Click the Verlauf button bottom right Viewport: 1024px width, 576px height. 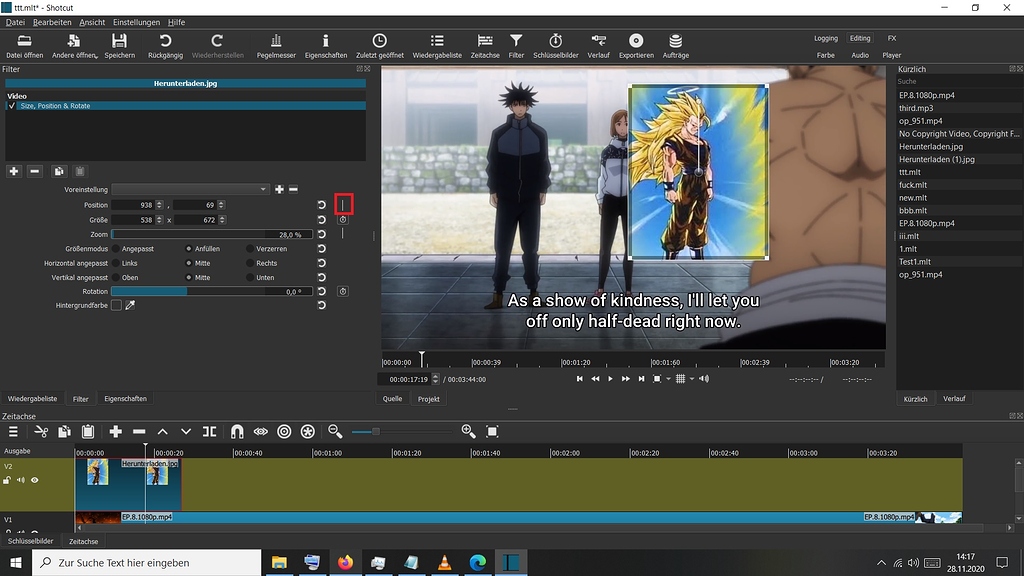click(957, 398)
